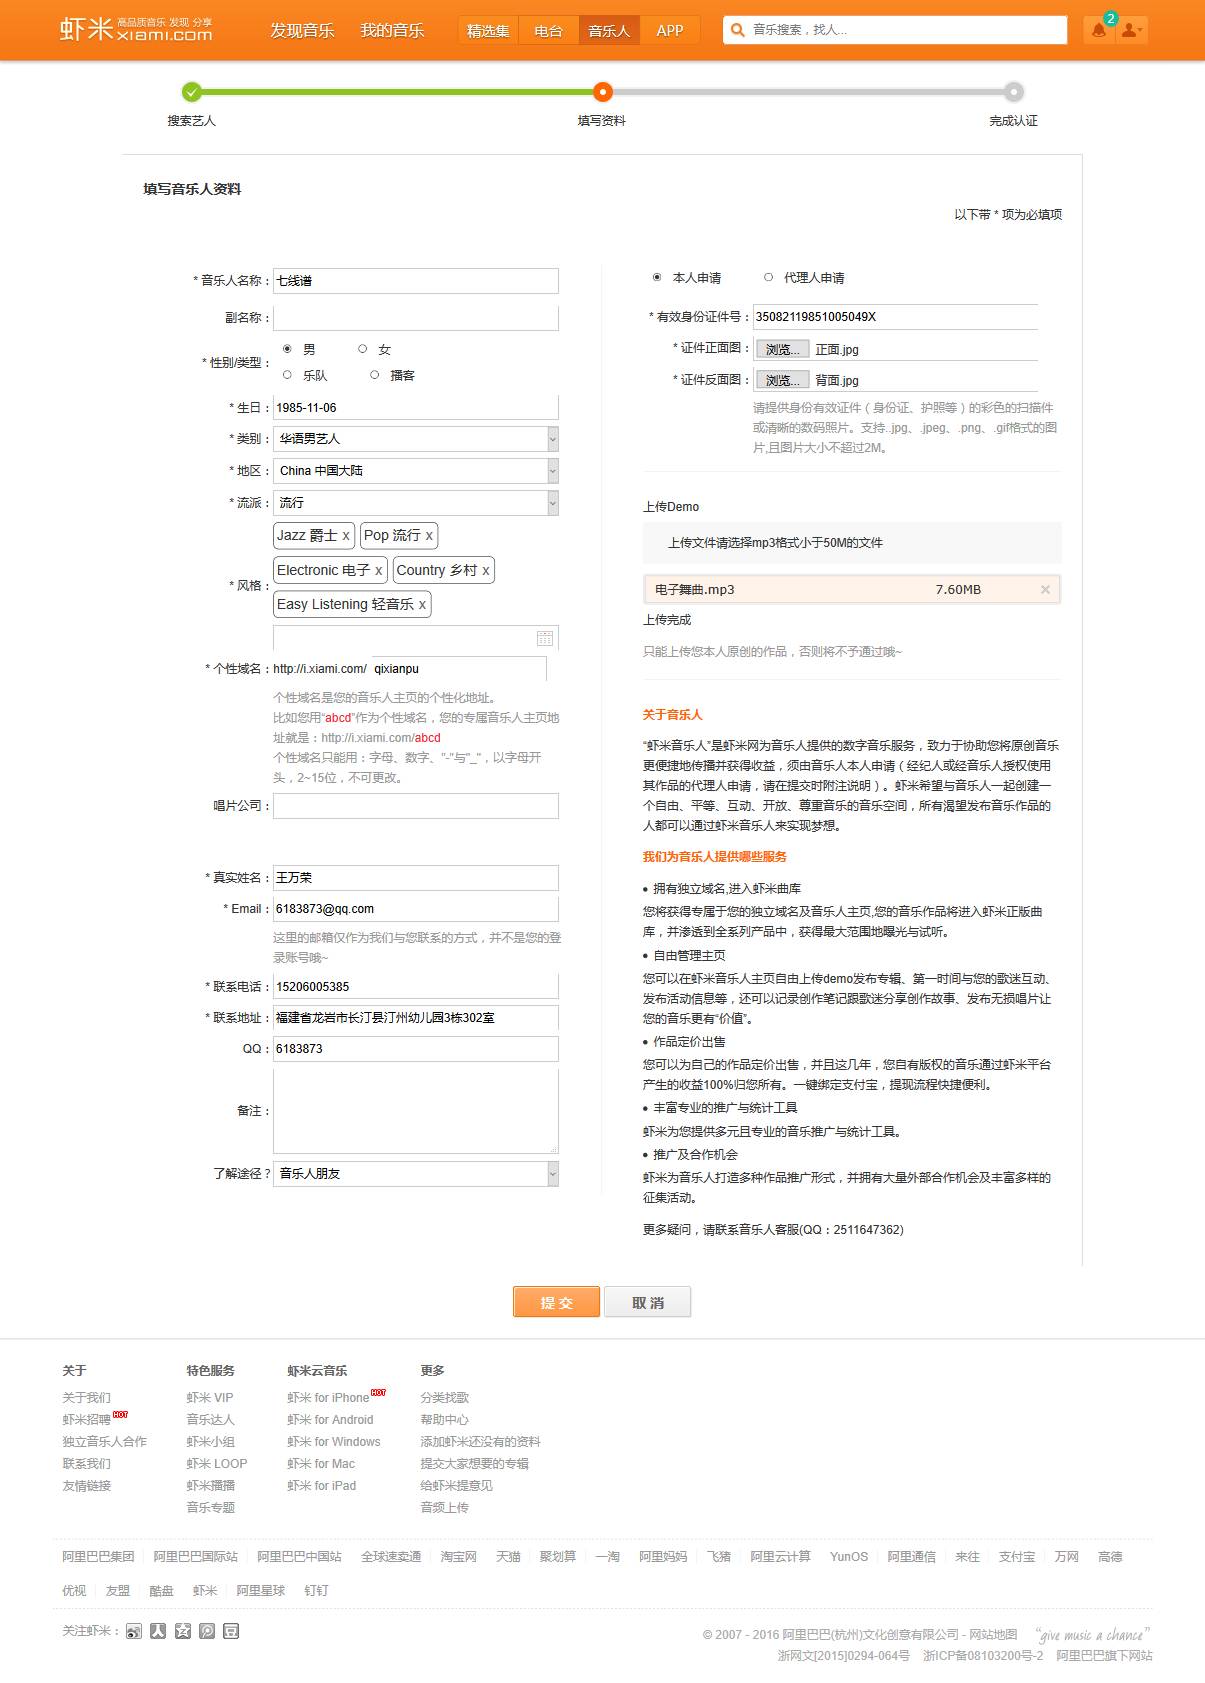Choose 代理人申请 radio option

(x=769, y=277)
